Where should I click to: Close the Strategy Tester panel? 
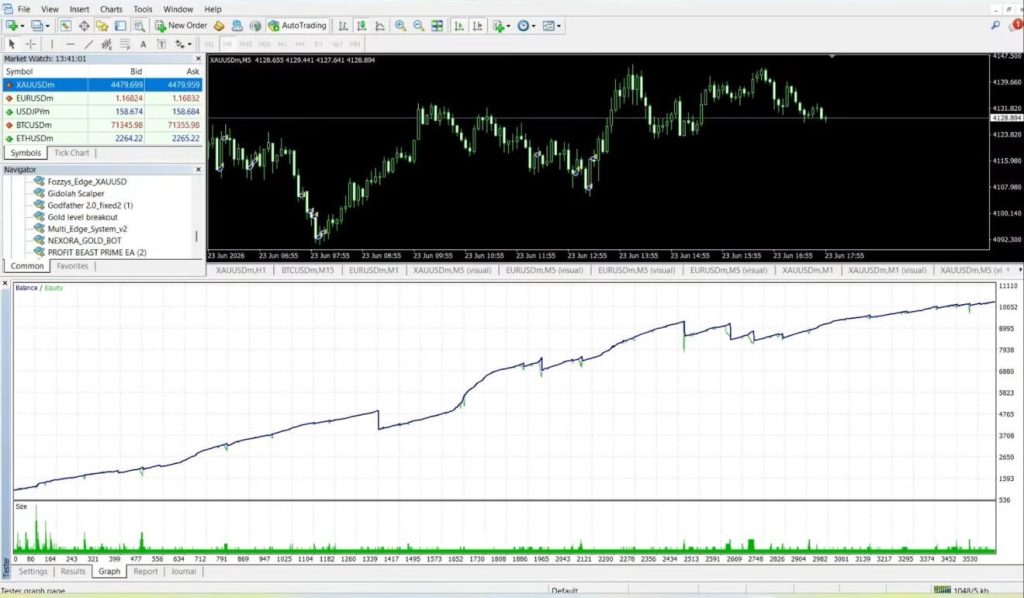[x=5, y=284]
